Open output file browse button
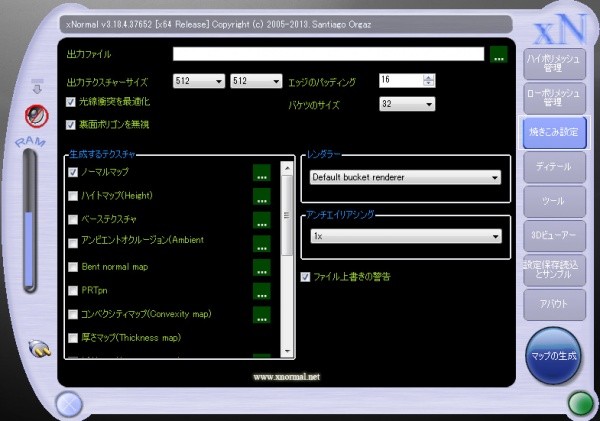 (499, 54)
